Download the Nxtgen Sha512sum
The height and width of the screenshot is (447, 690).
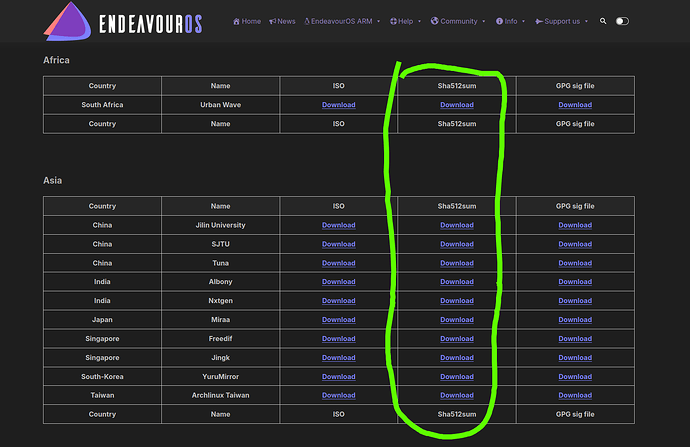tap(457, 300)
